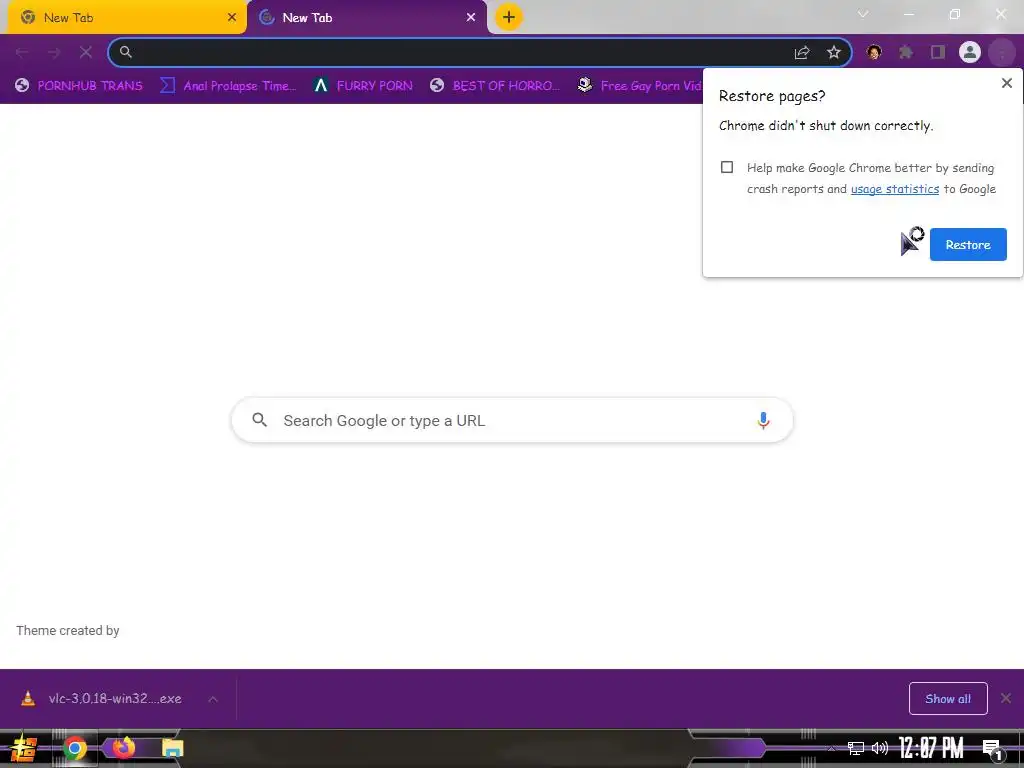Dismiss the Restore pages popup

(1006, 83)
